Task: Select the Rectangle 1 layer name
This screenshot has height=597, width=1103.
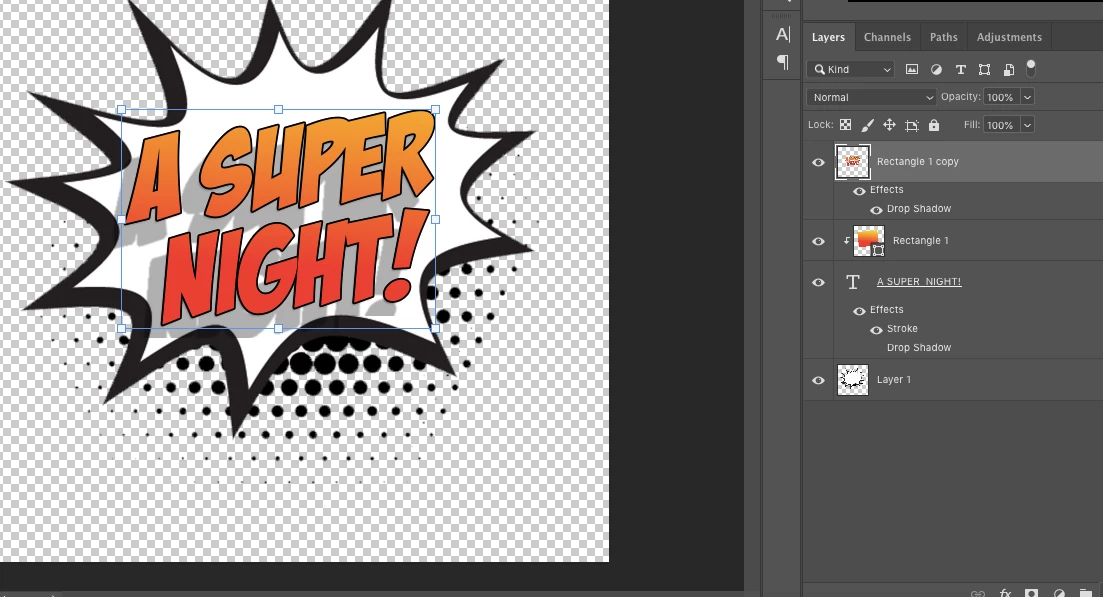Action: (x=920, y=240)
